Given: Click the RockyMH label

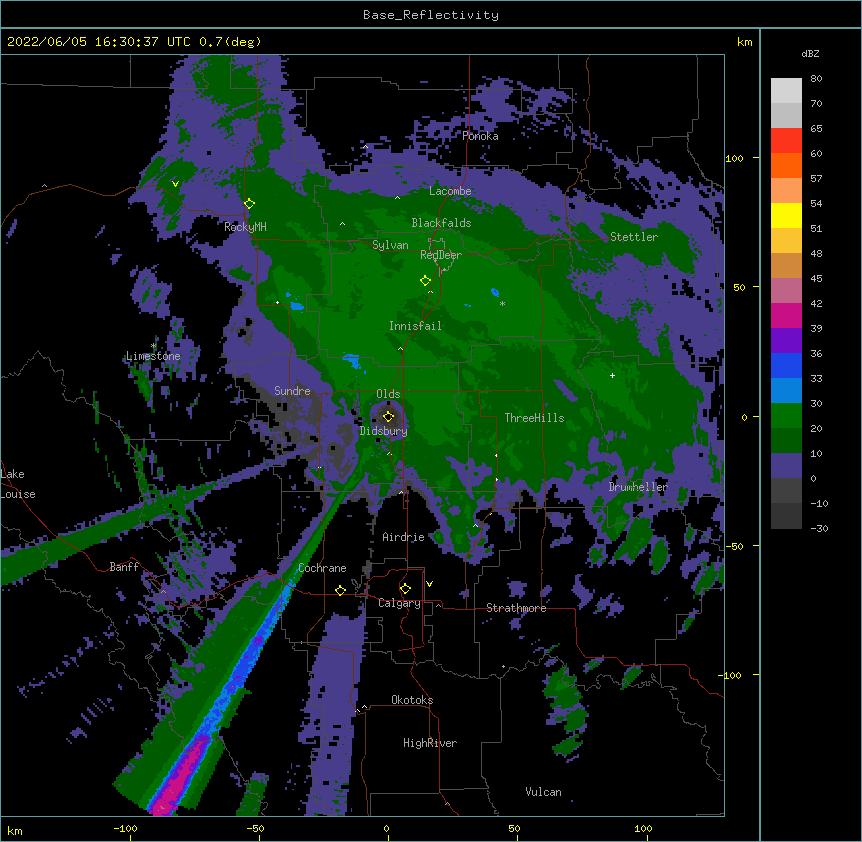Looking at the screenshot, I should 245,227.
